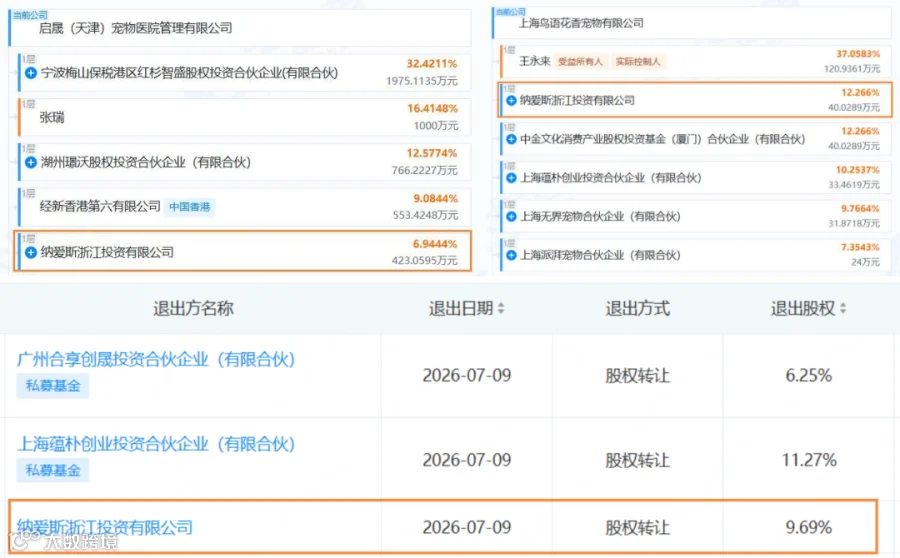Select company title 启晟（天津）宠物医院管理有限公司
Viewport: 900px width, 558px height.
pos(135,28)
